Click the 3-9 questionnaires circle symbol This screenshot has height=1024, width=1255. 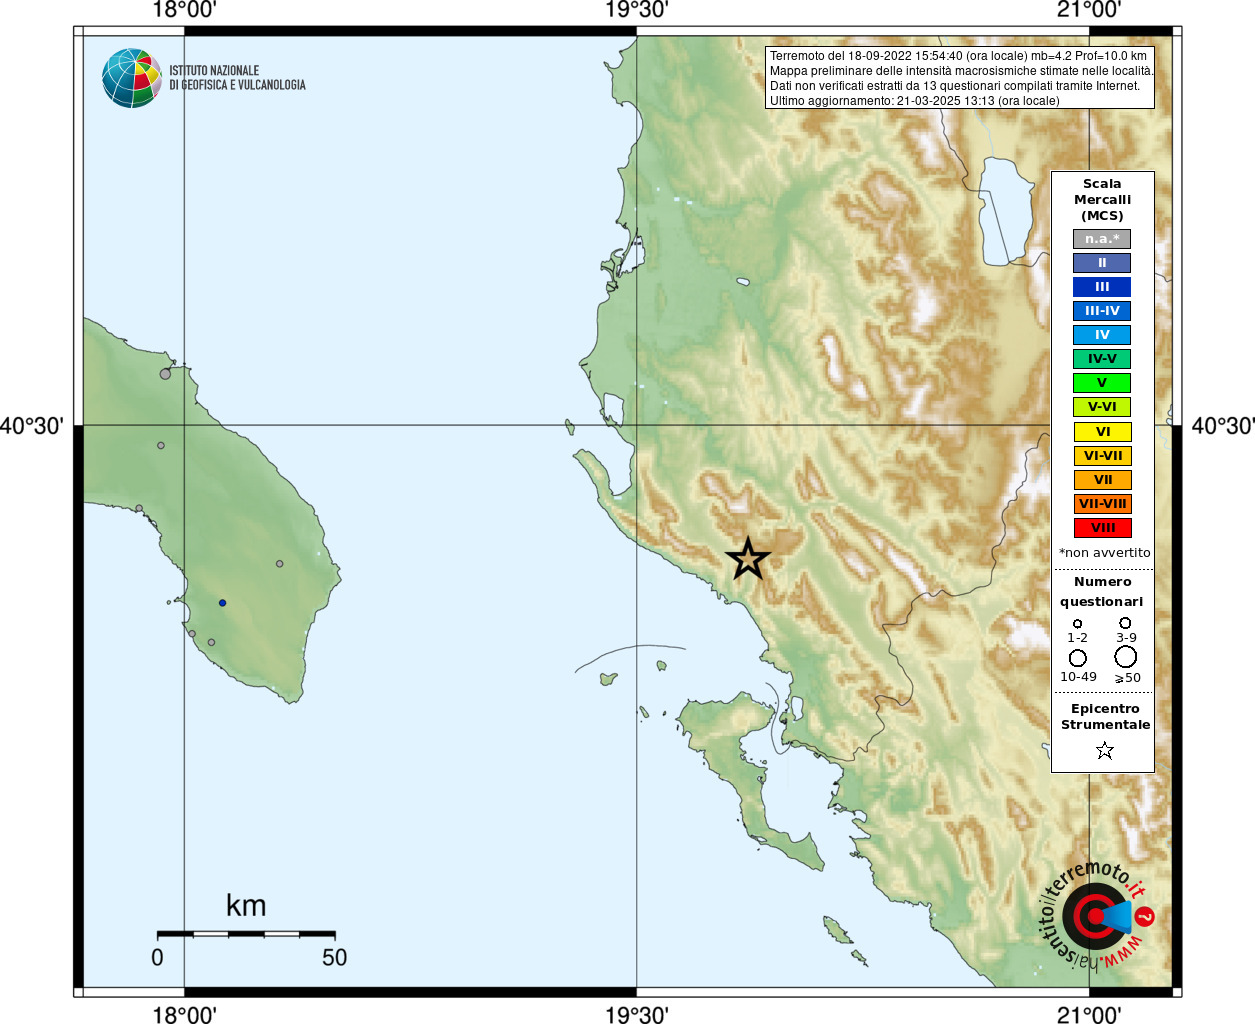tap(1125, 622)
